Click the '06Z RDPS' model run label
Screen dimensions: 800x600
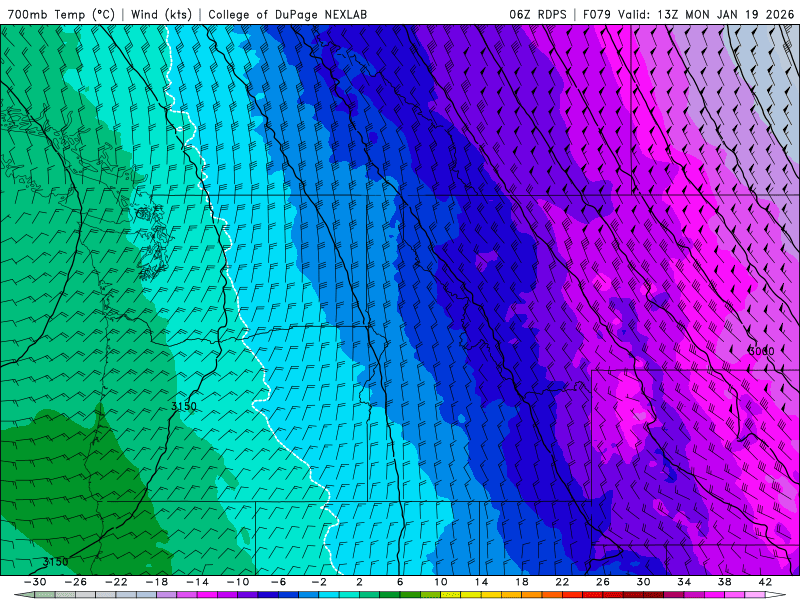pos(538,14)
